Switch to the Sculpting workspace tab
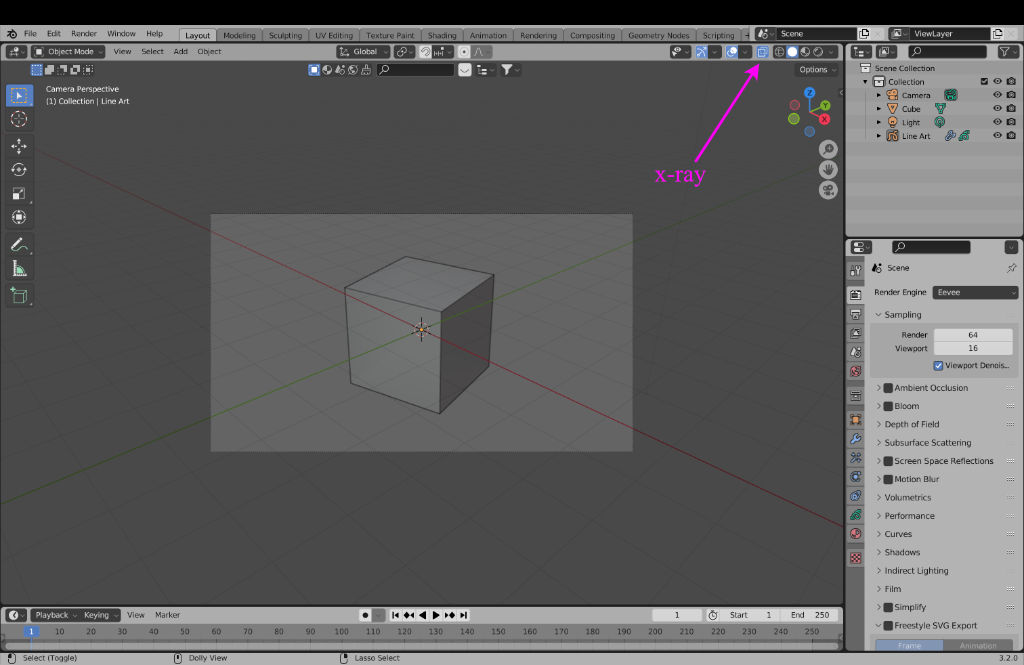 click(285, 36)
